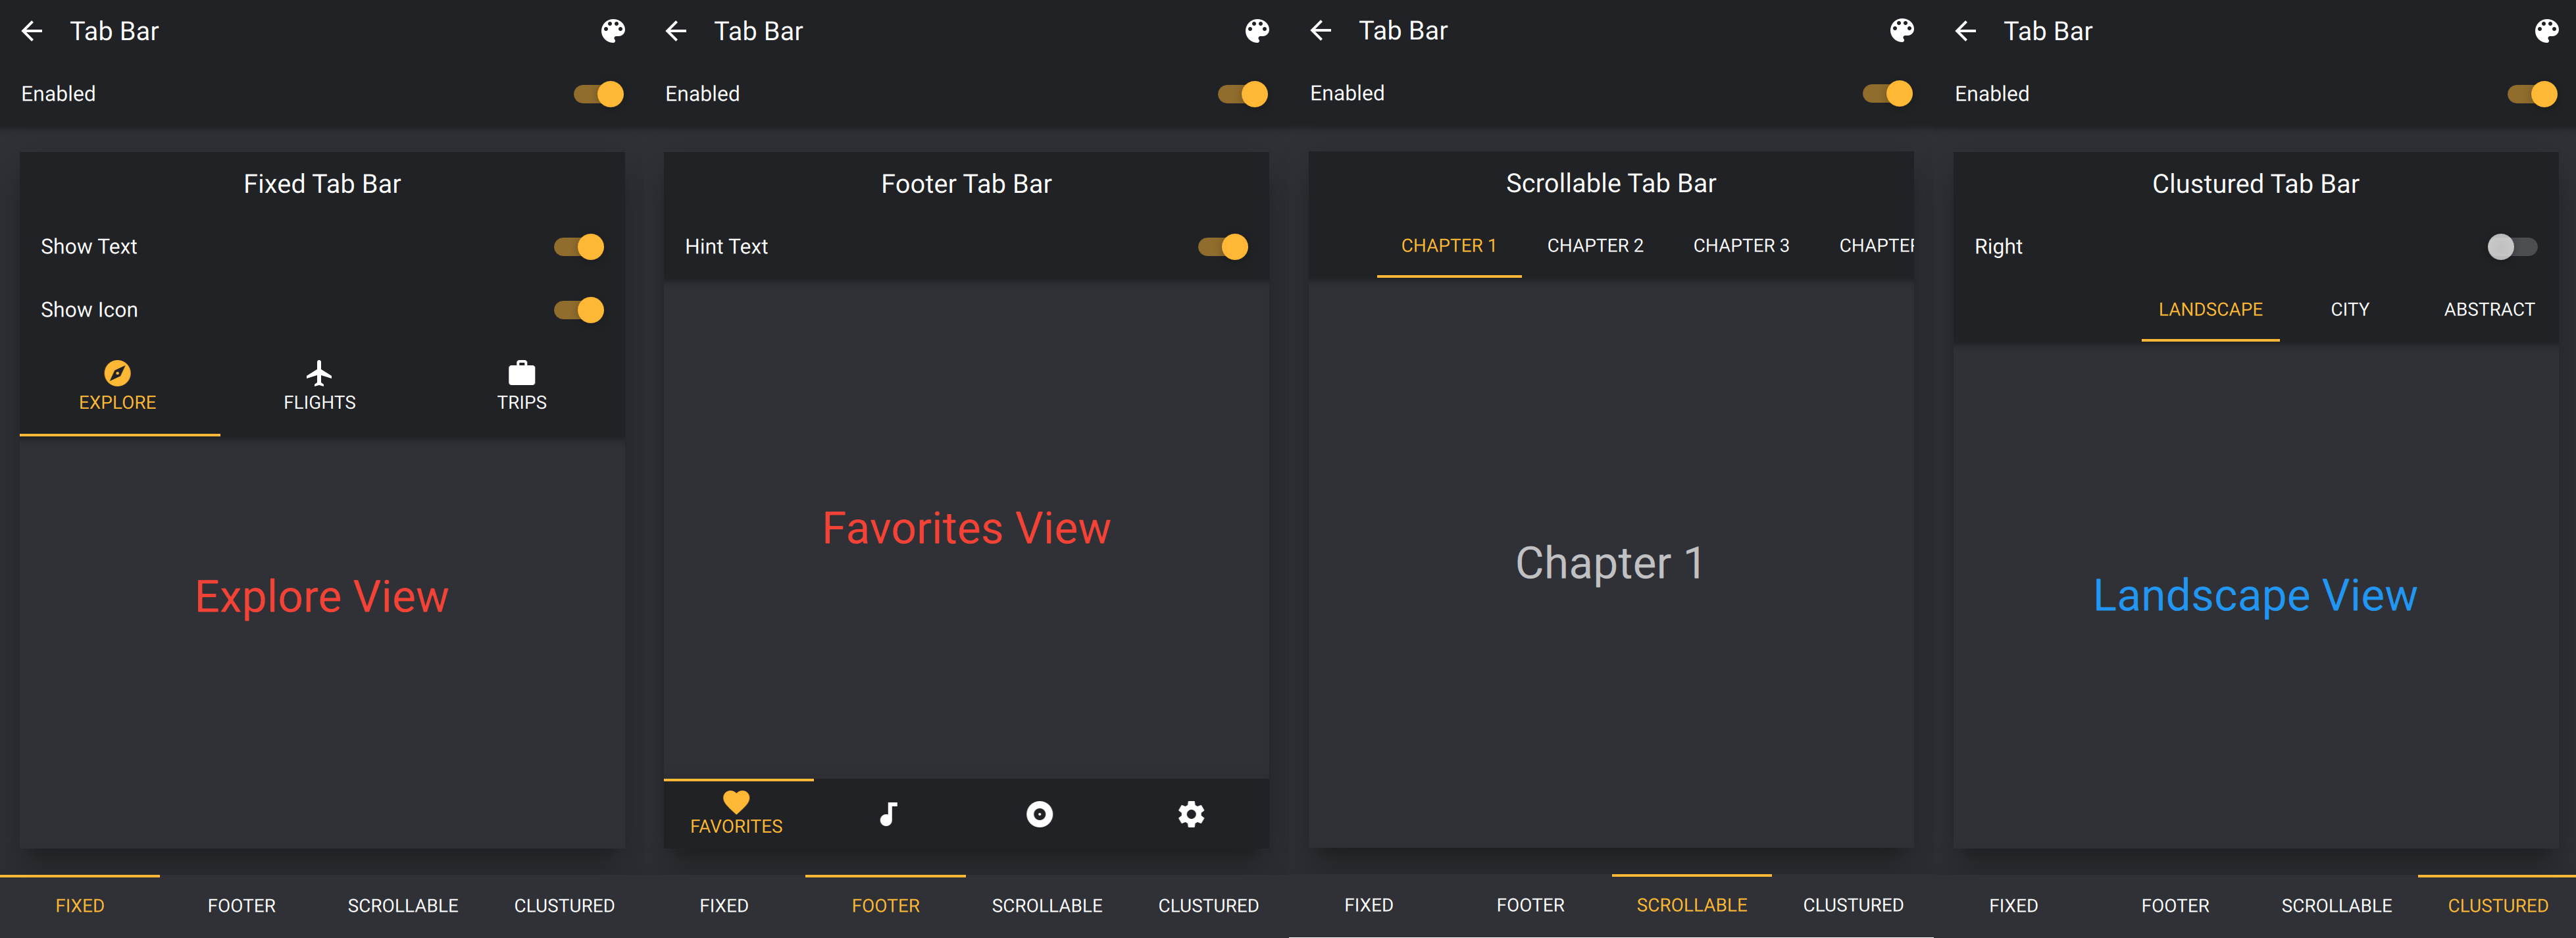The width and height of the screenshot is (2576, 938).
Task: Open Scrollable tab on Fixed screen bottom bar
Action: pos(402,906)
